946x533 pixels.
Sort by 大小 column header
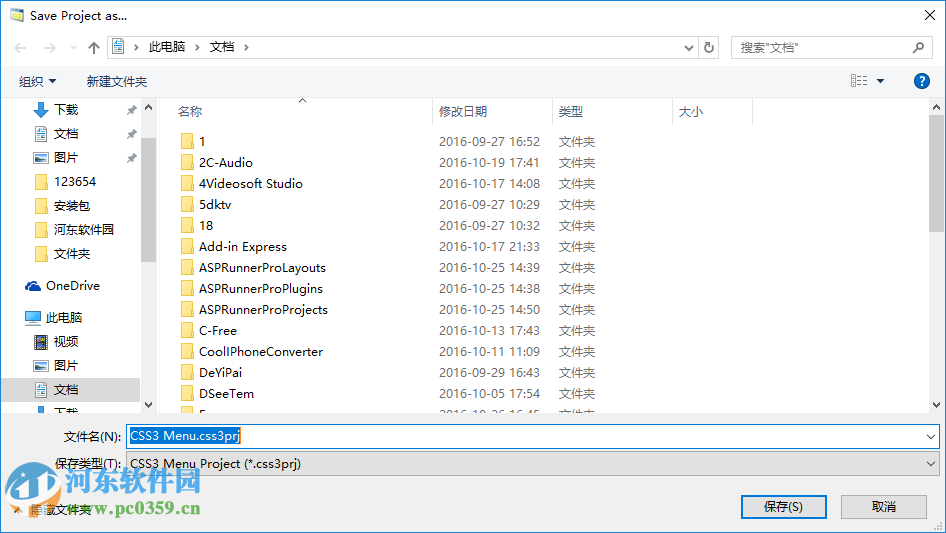point(690,112)
